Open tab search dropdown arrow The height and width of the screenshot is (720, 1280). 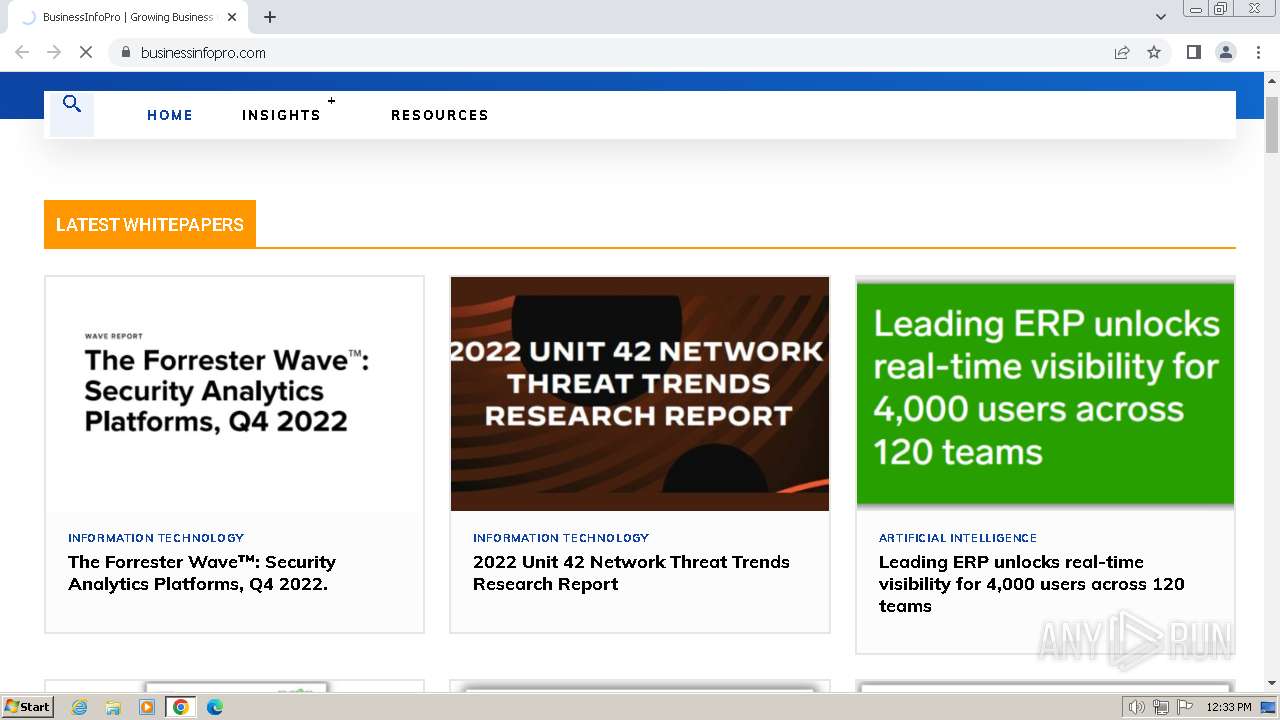[x=1160, y=17]
